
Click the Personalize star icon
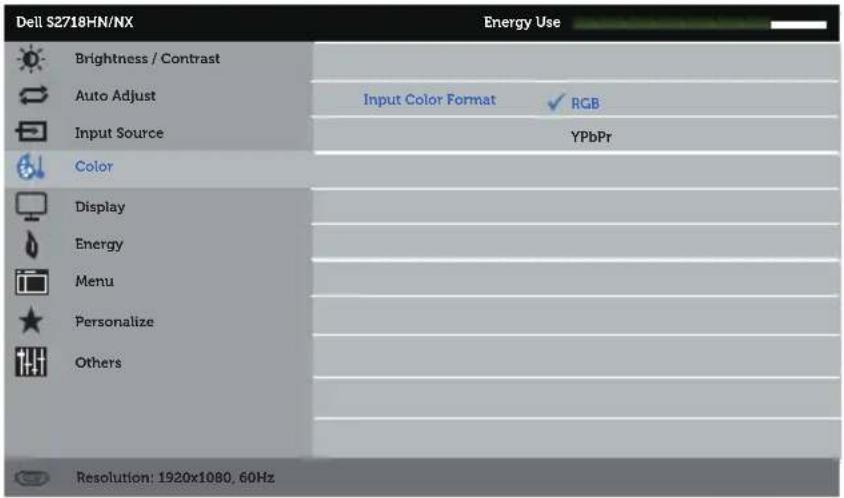[x=31, y=320]
